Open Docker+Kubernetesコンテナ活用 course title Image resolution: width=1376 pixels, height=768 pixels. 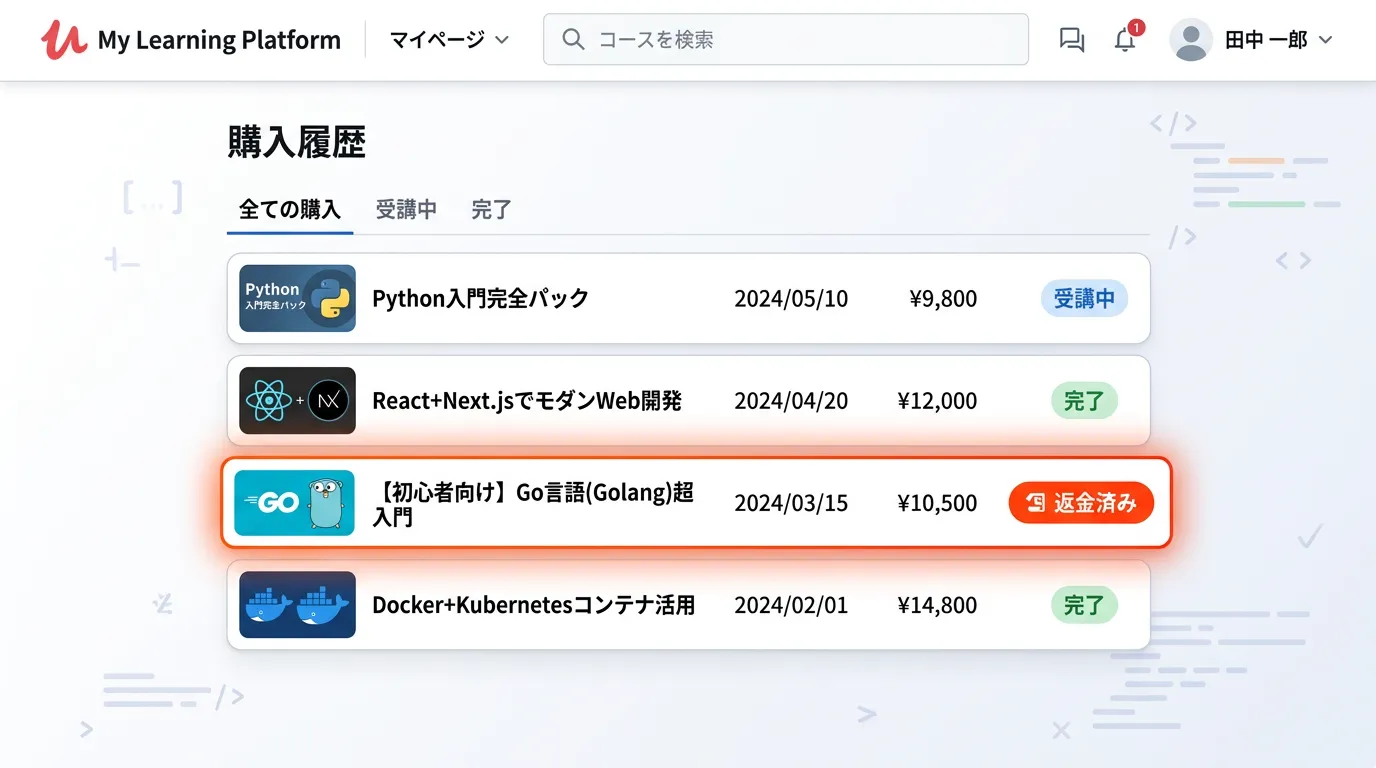(533, 605)
